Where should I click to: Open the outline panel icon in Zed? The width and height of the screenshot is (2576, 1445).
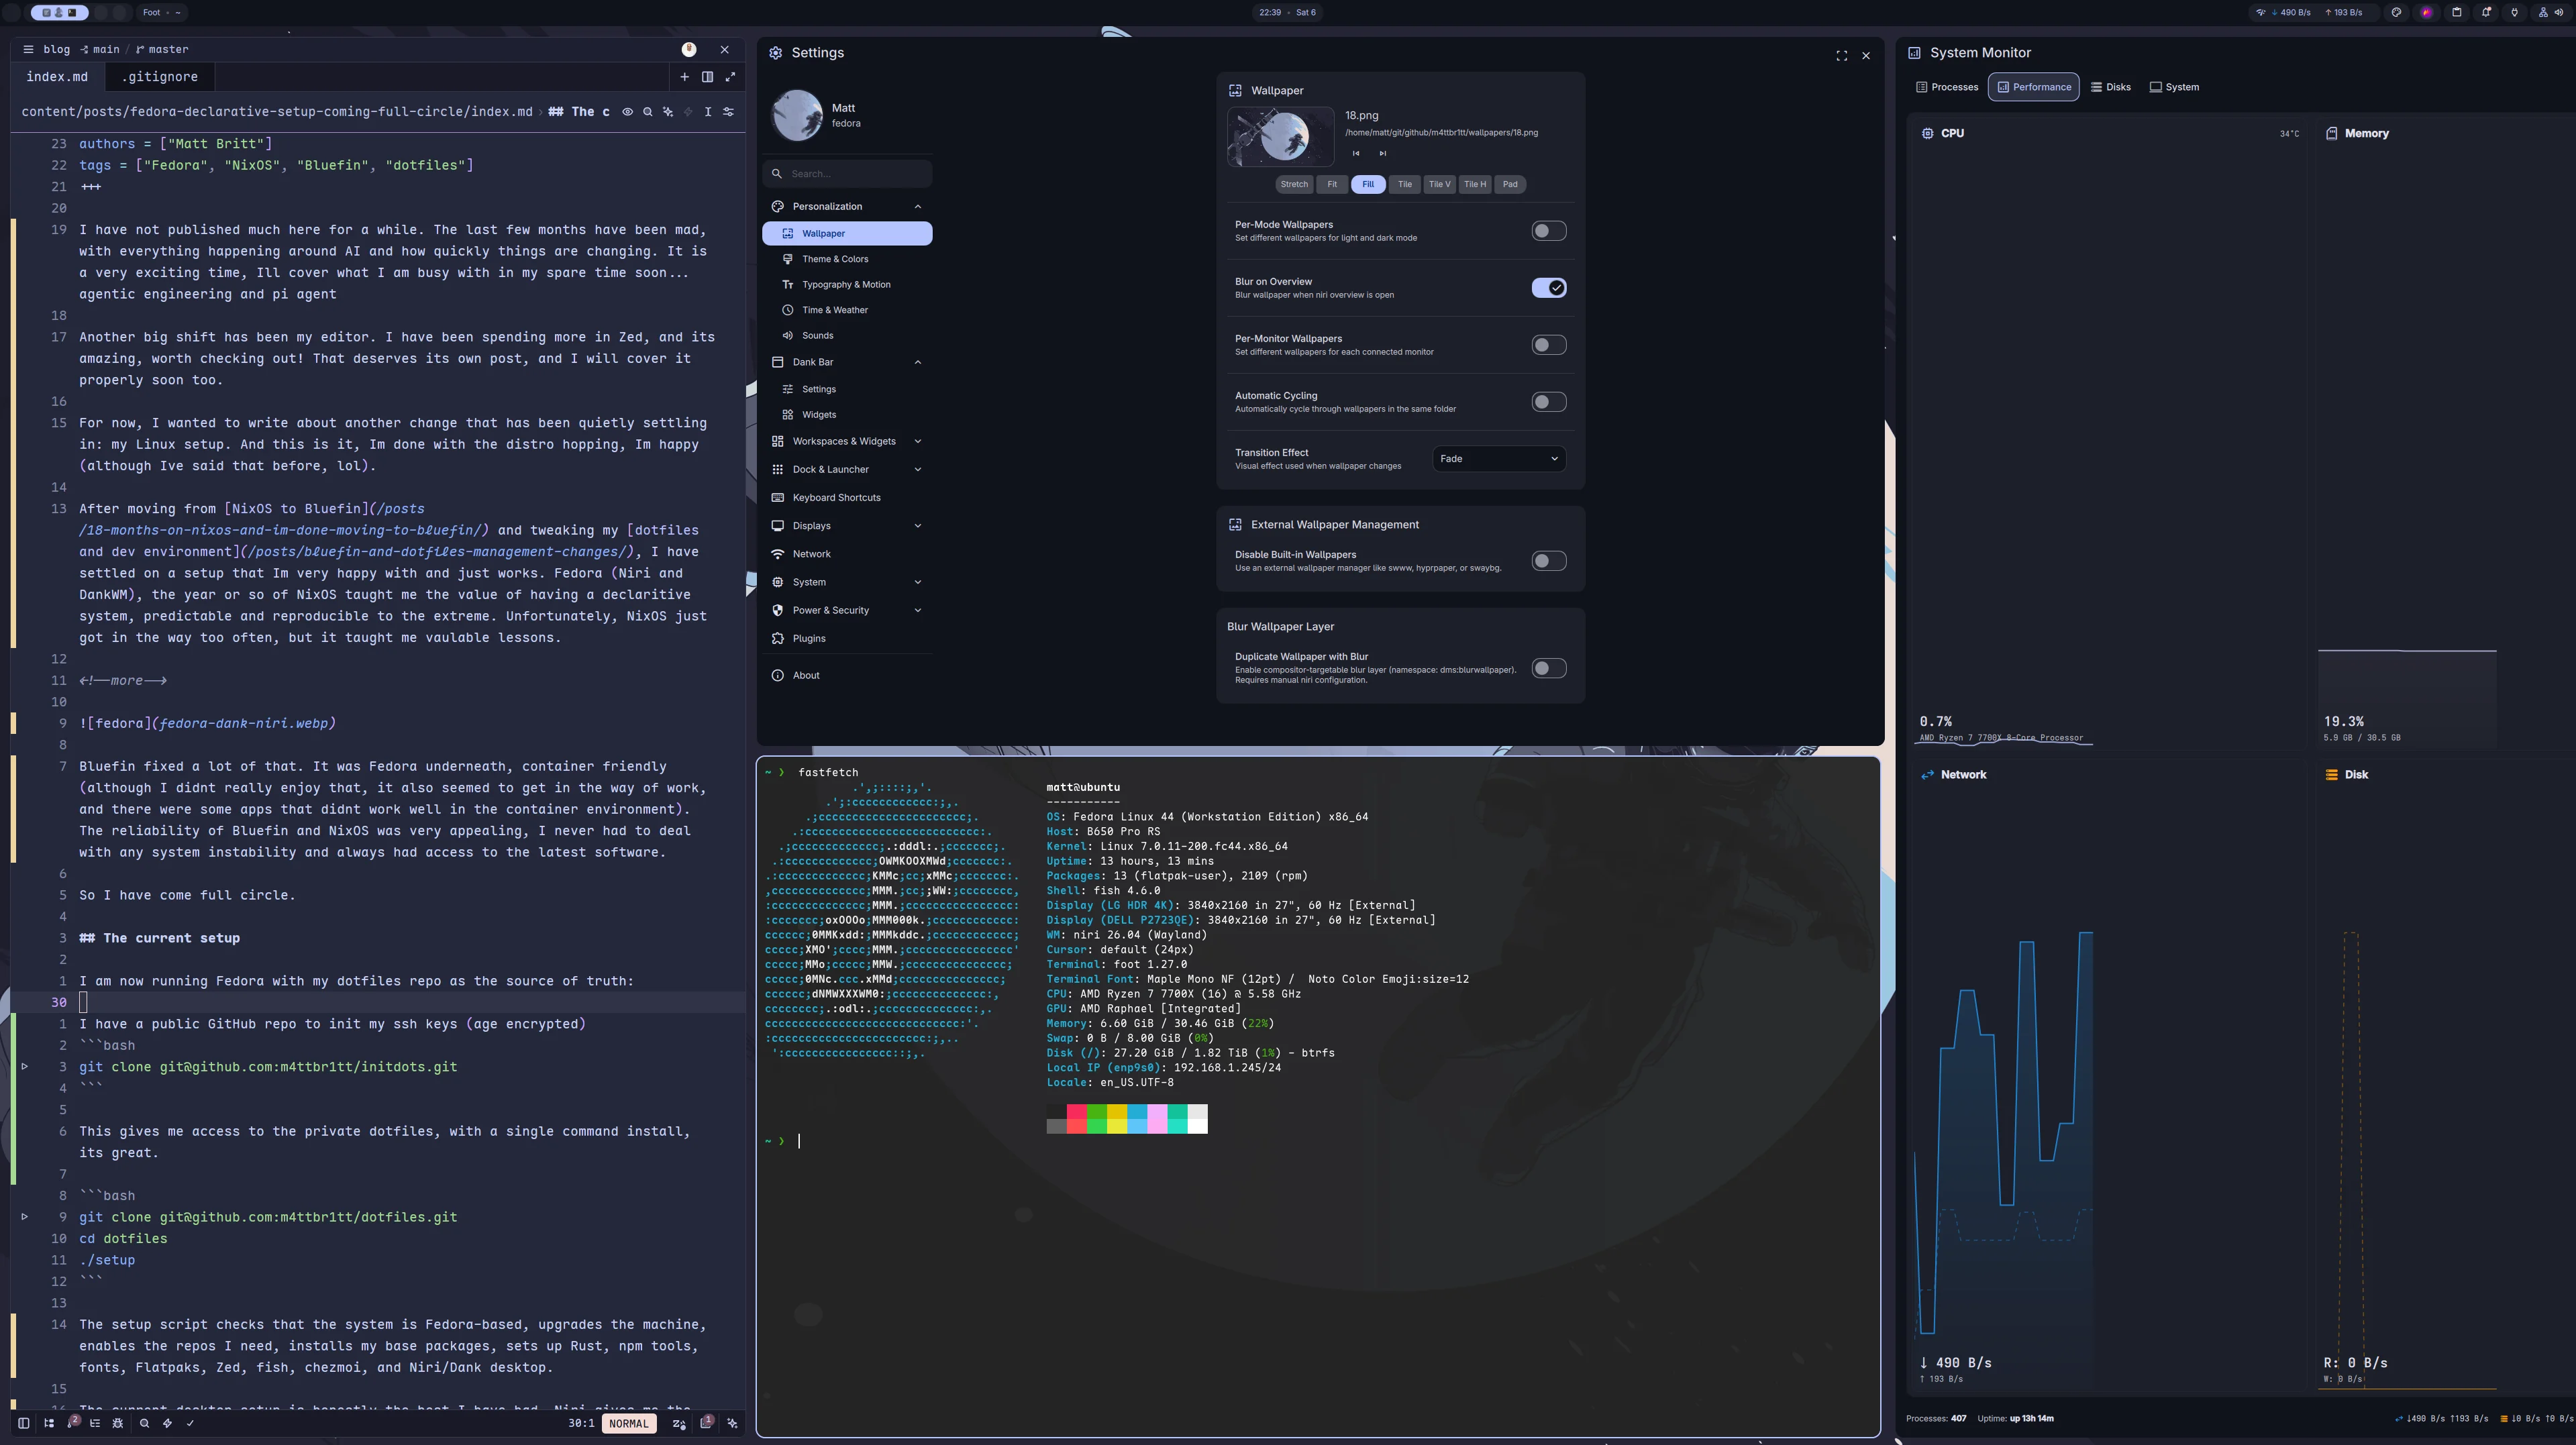95,1423
